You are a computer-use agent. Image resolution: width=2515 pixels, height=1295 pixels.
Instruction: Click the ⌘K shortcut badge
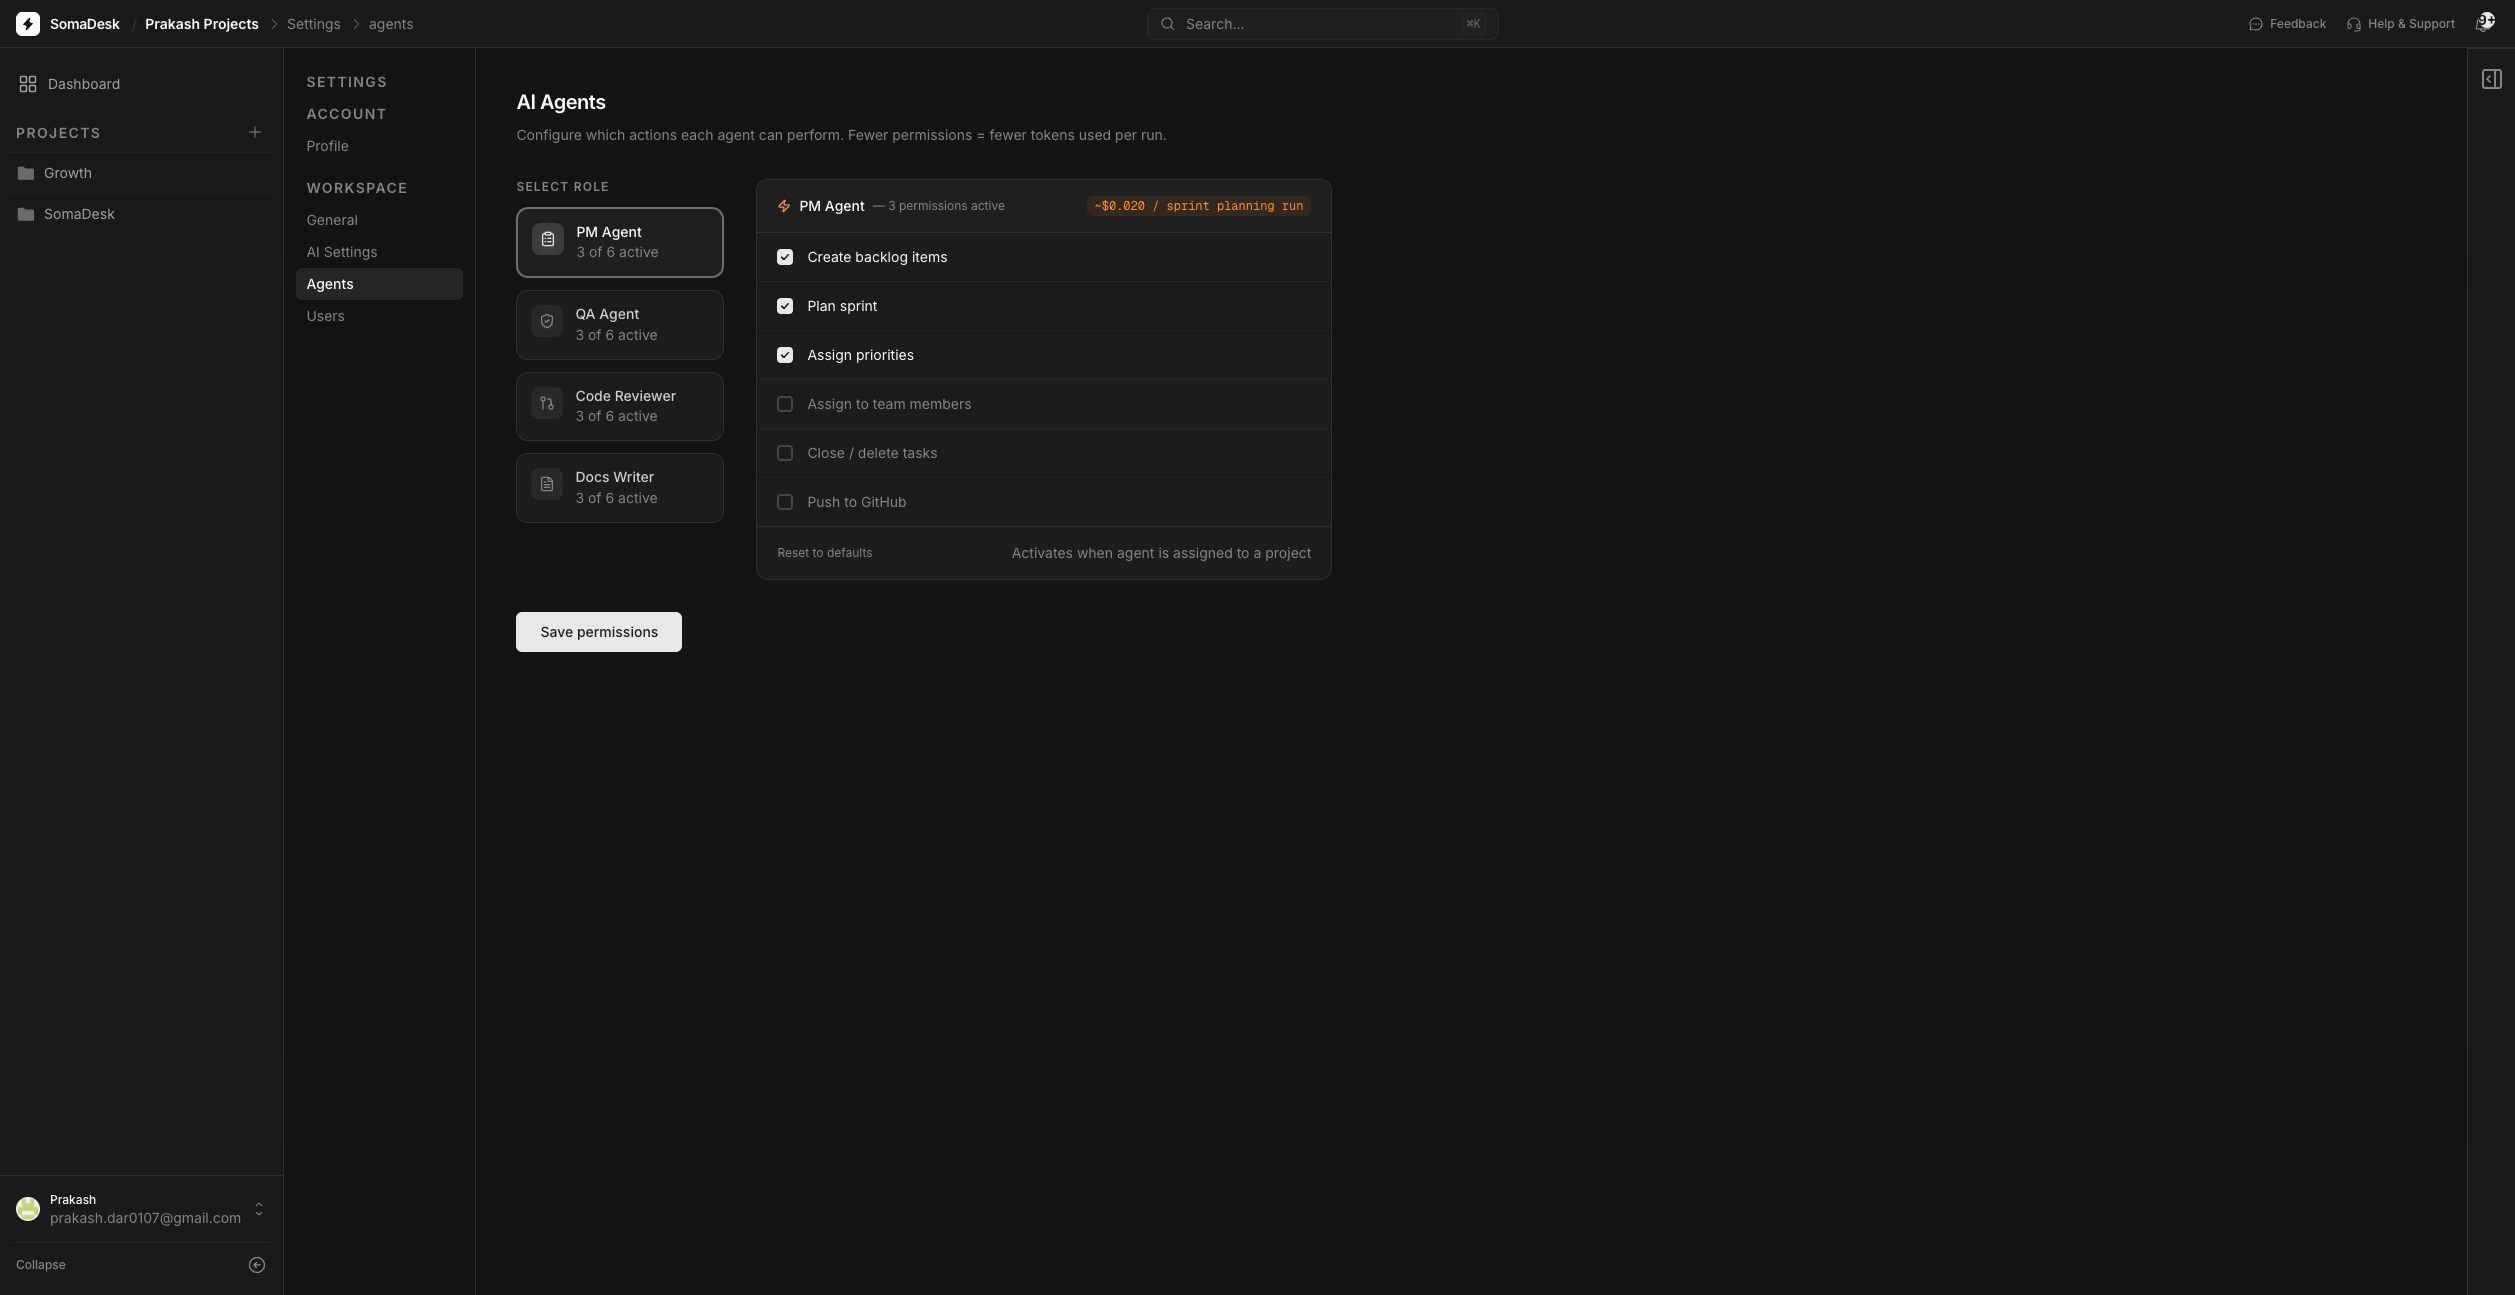(1473, 24)
